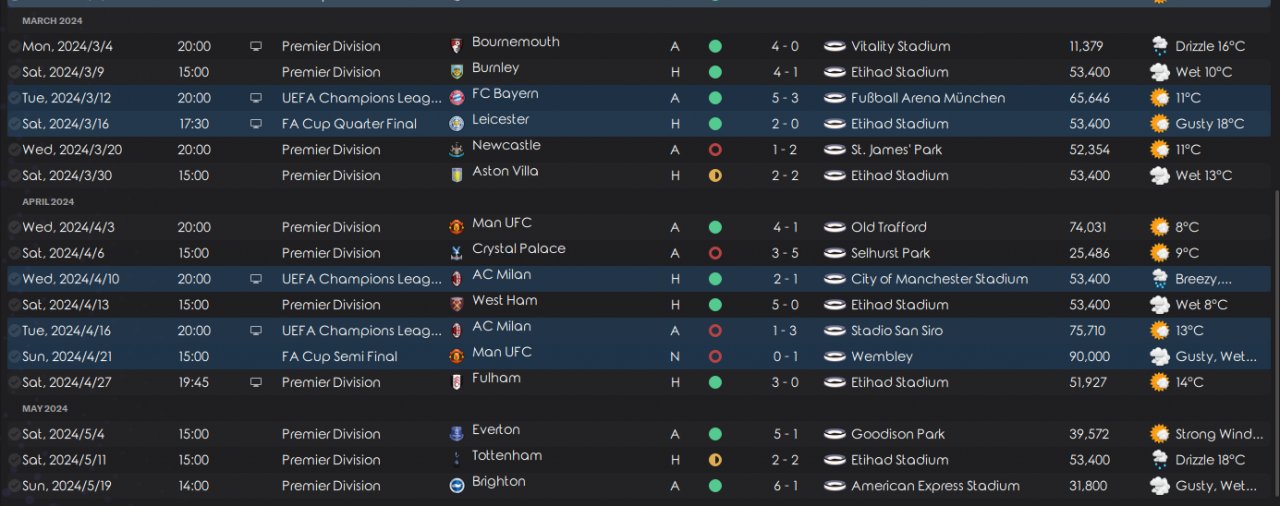Image resolution: width=1280 pixels, height=506 pixels.
Task: Select the Fulham fixture row on 2024/4/27
Action: pos(600,382)
